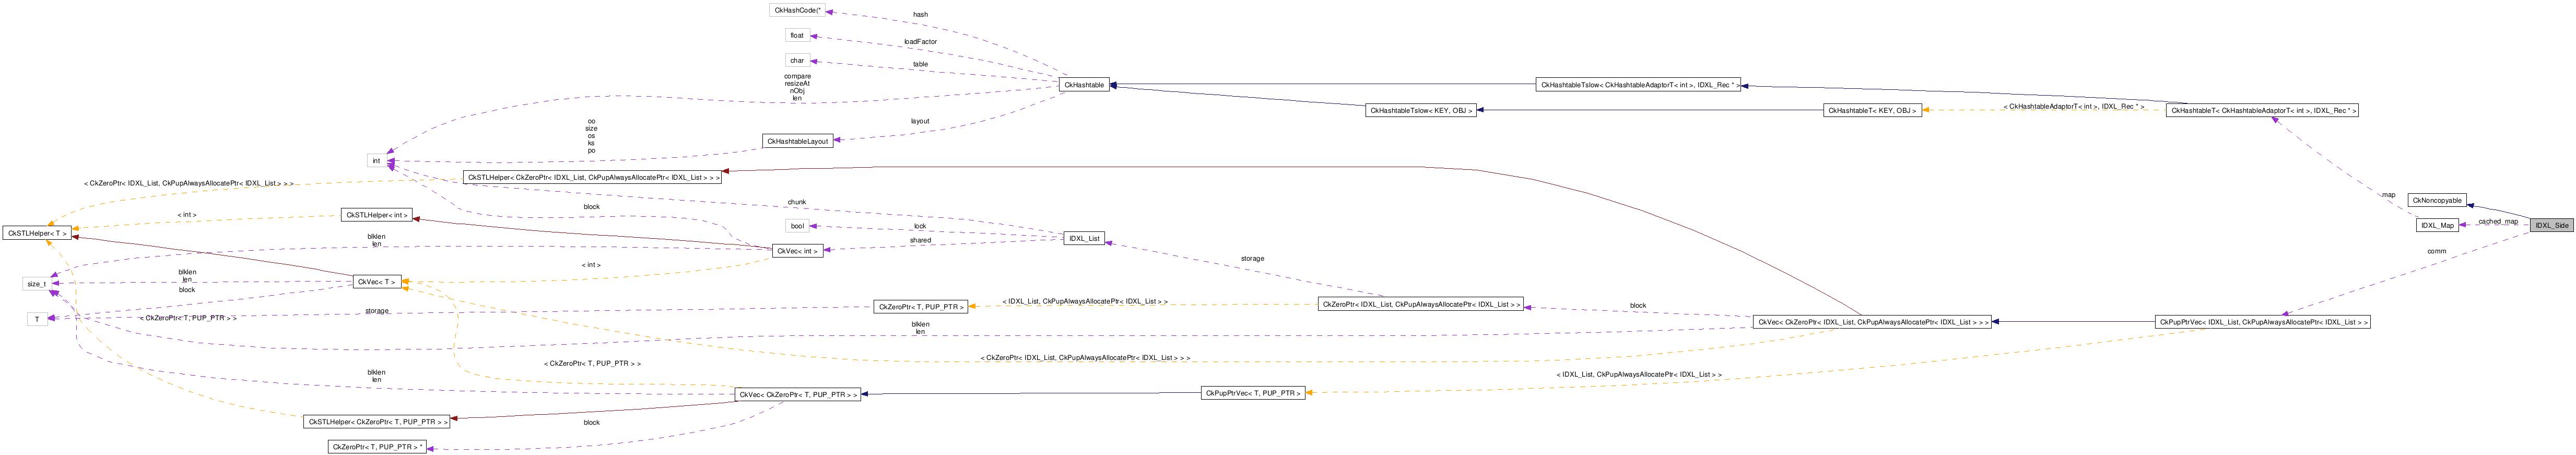The height and width of the screenshot is (455, 2576).
Task: Select the CkVec< T > node
Action: [x=377, y=282]
